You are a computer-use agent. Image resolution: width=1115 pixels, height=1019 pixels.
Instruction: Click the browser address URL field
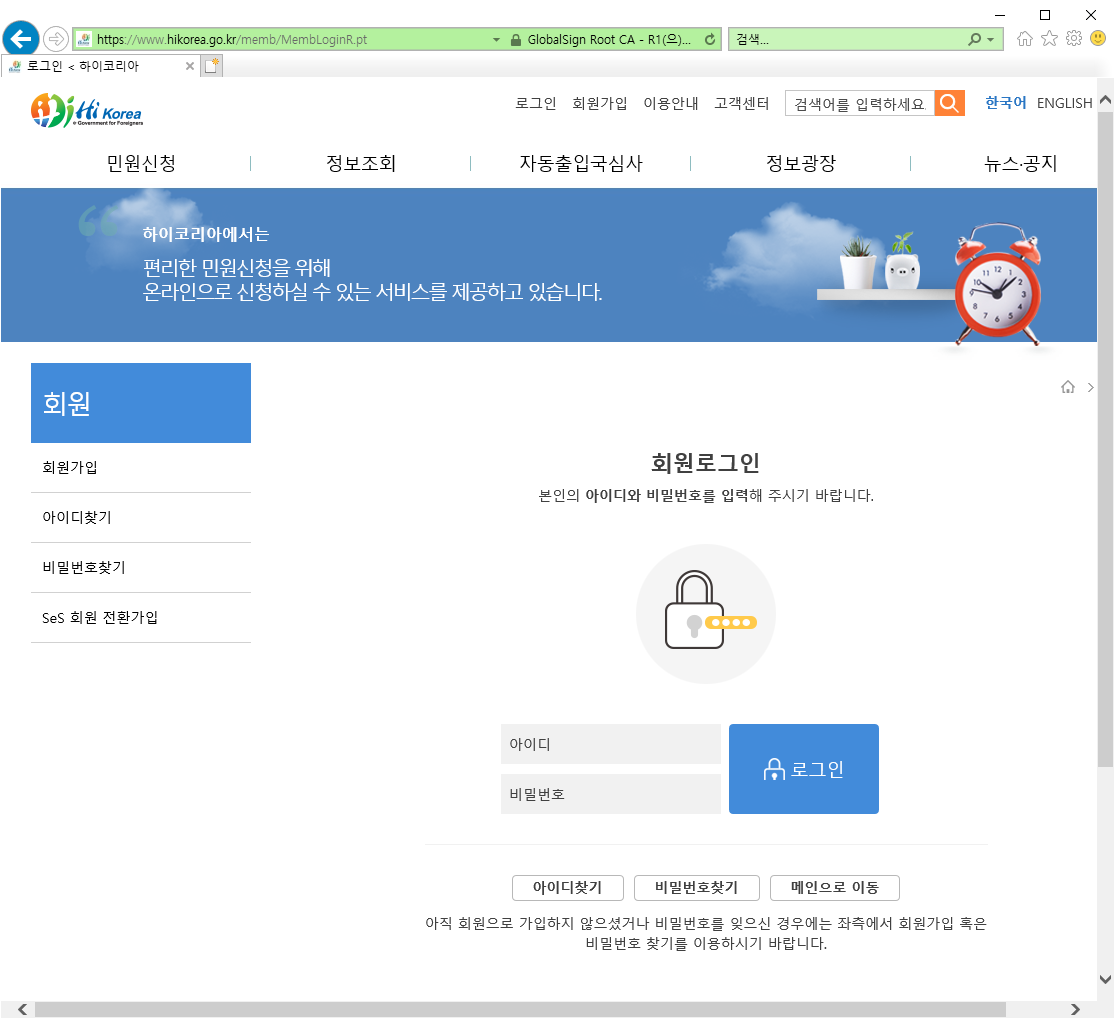click(x=292, y=40)
